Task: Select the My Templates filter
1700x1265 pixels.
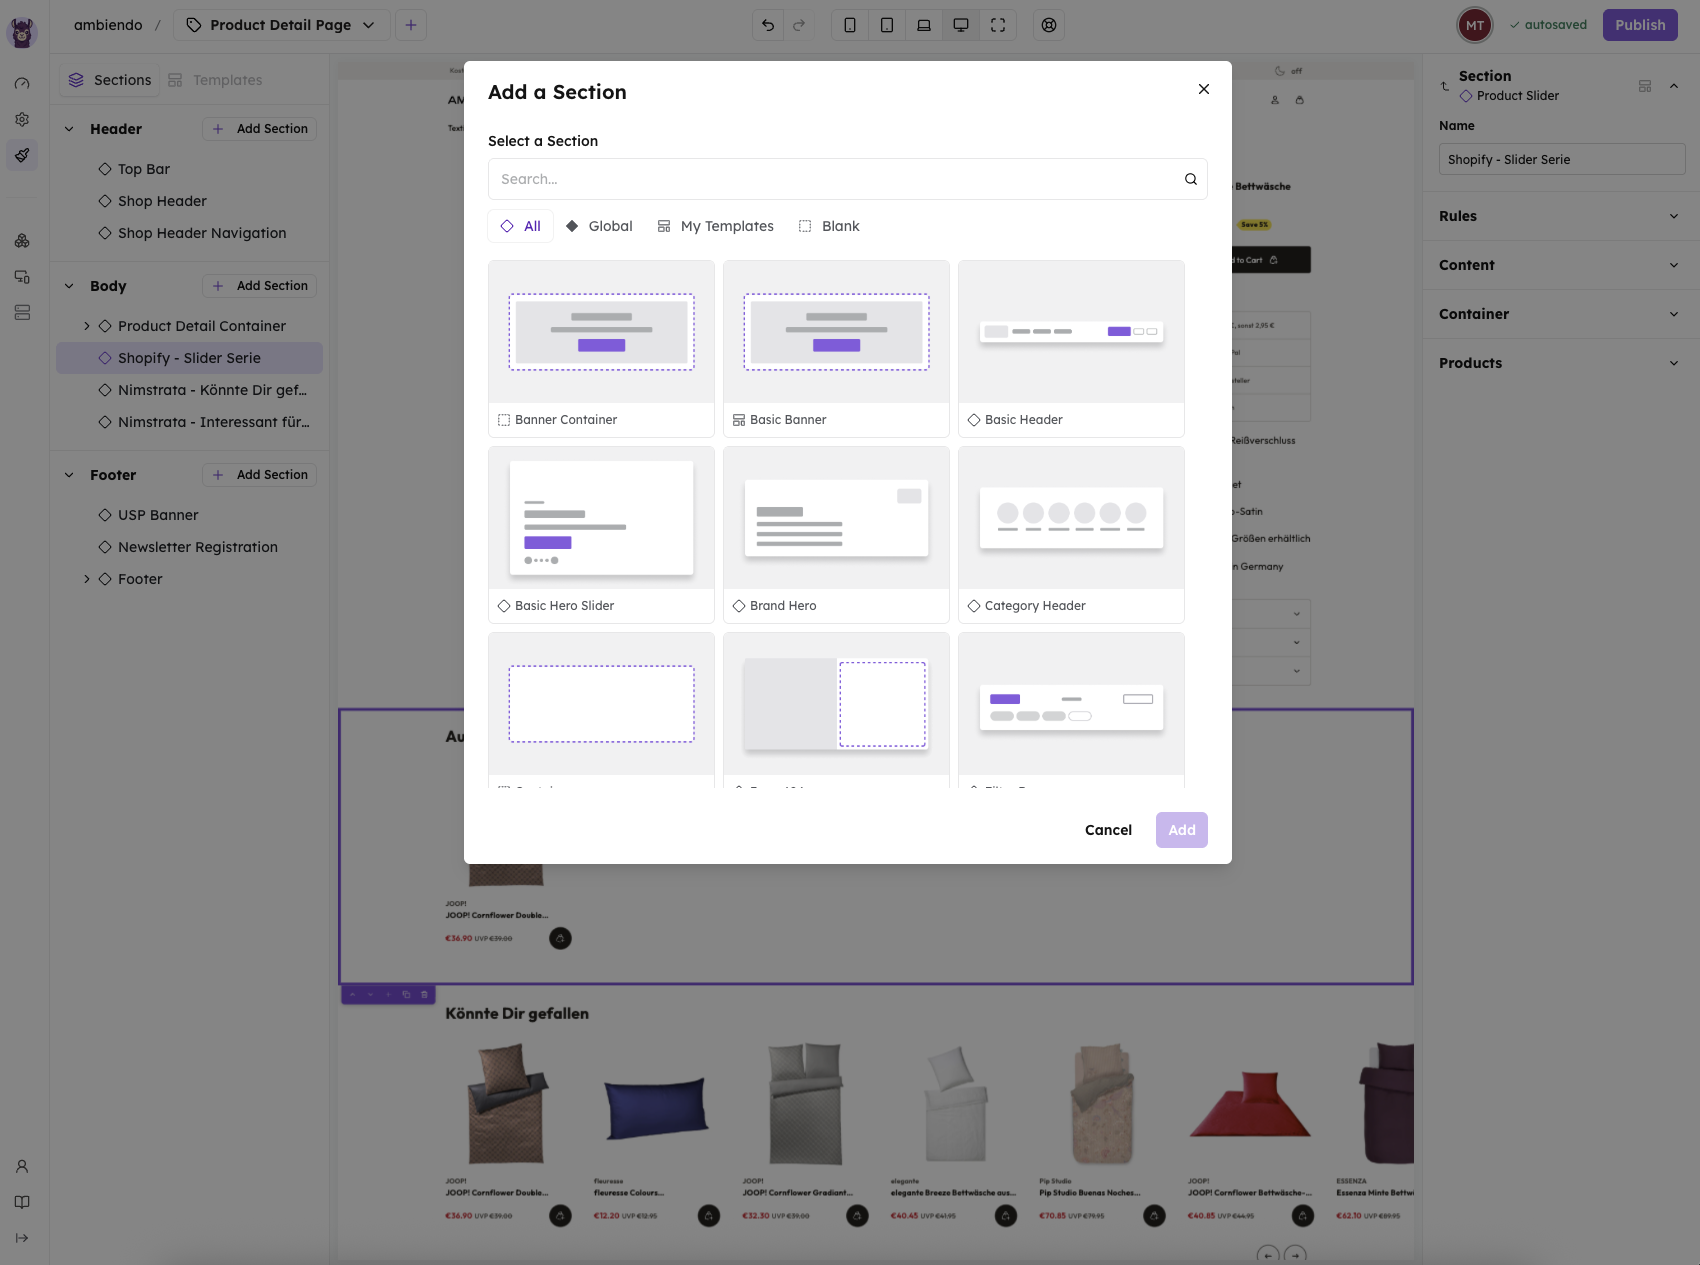Action: pyautogui.click(x=715, y=226)
